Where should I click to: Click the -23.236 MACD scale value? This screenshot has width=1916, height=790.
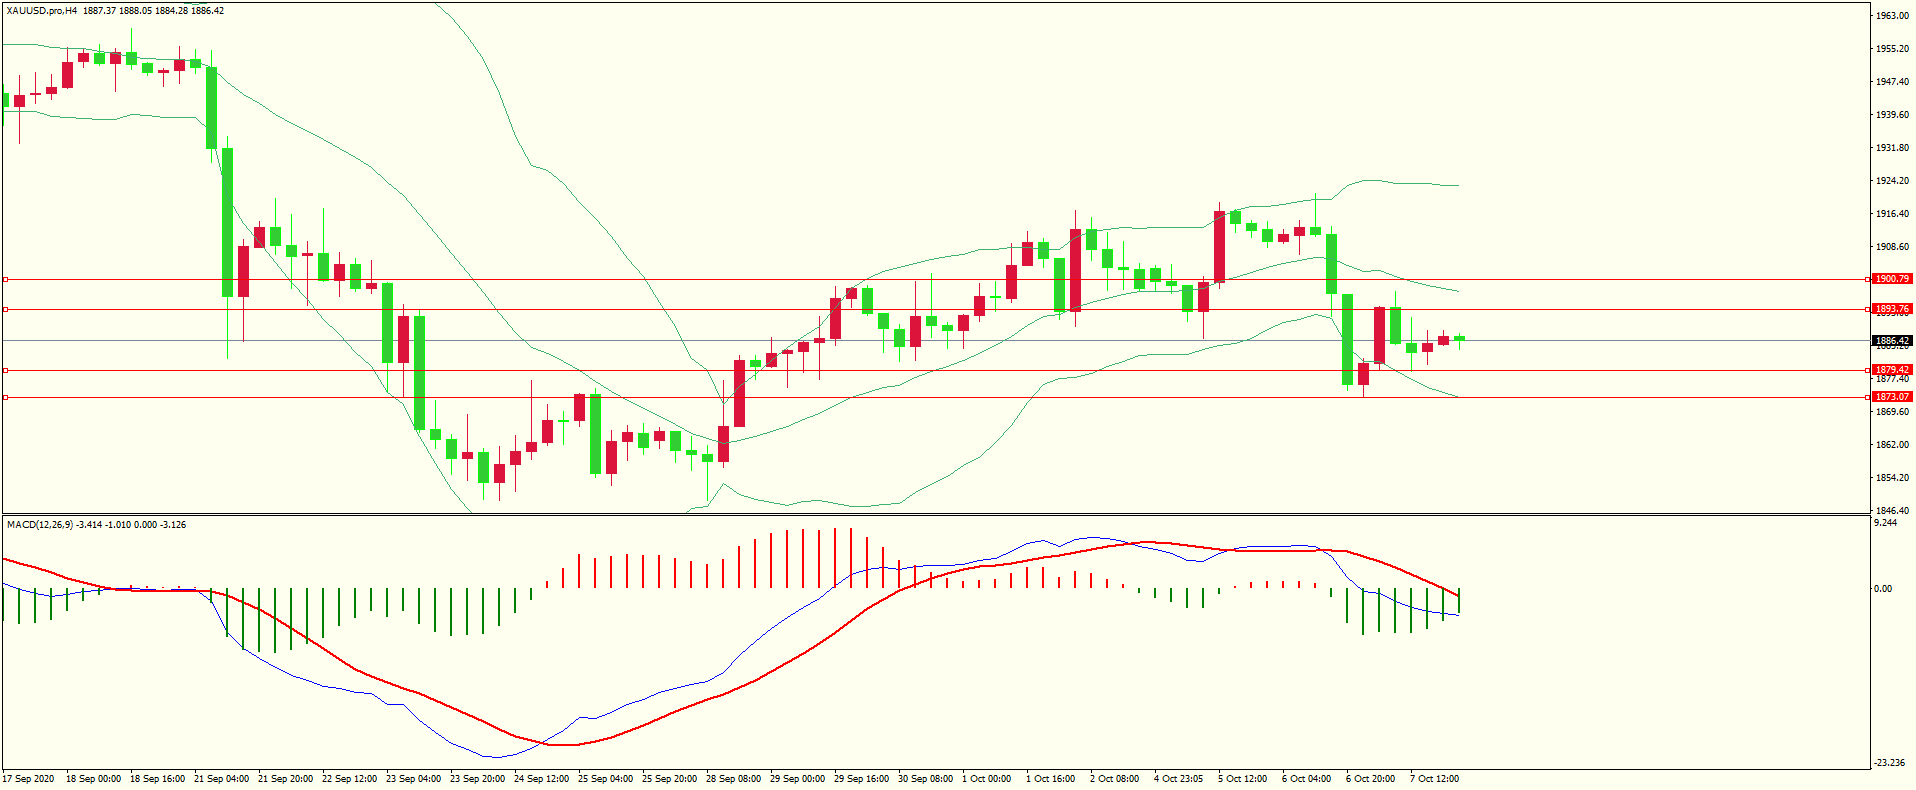1888,763
